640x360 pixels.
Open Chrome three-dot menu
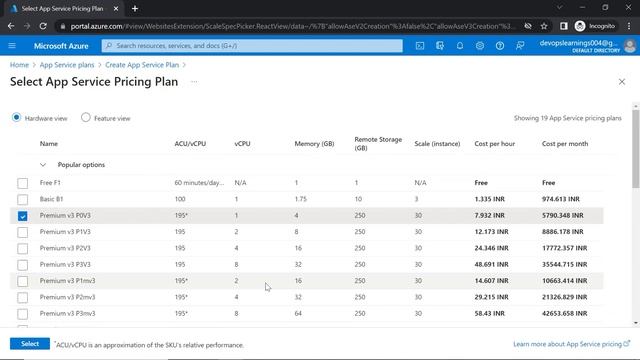pos(629,26)
